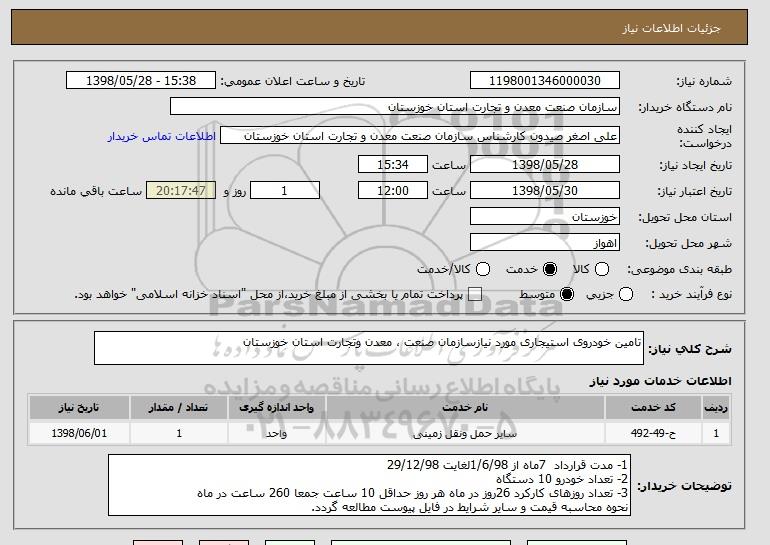The height and width of the screenshot is (545, 770).
Task: Click the اطلاعات خدمات مورد نیاز heading
Action: [660, 381]
